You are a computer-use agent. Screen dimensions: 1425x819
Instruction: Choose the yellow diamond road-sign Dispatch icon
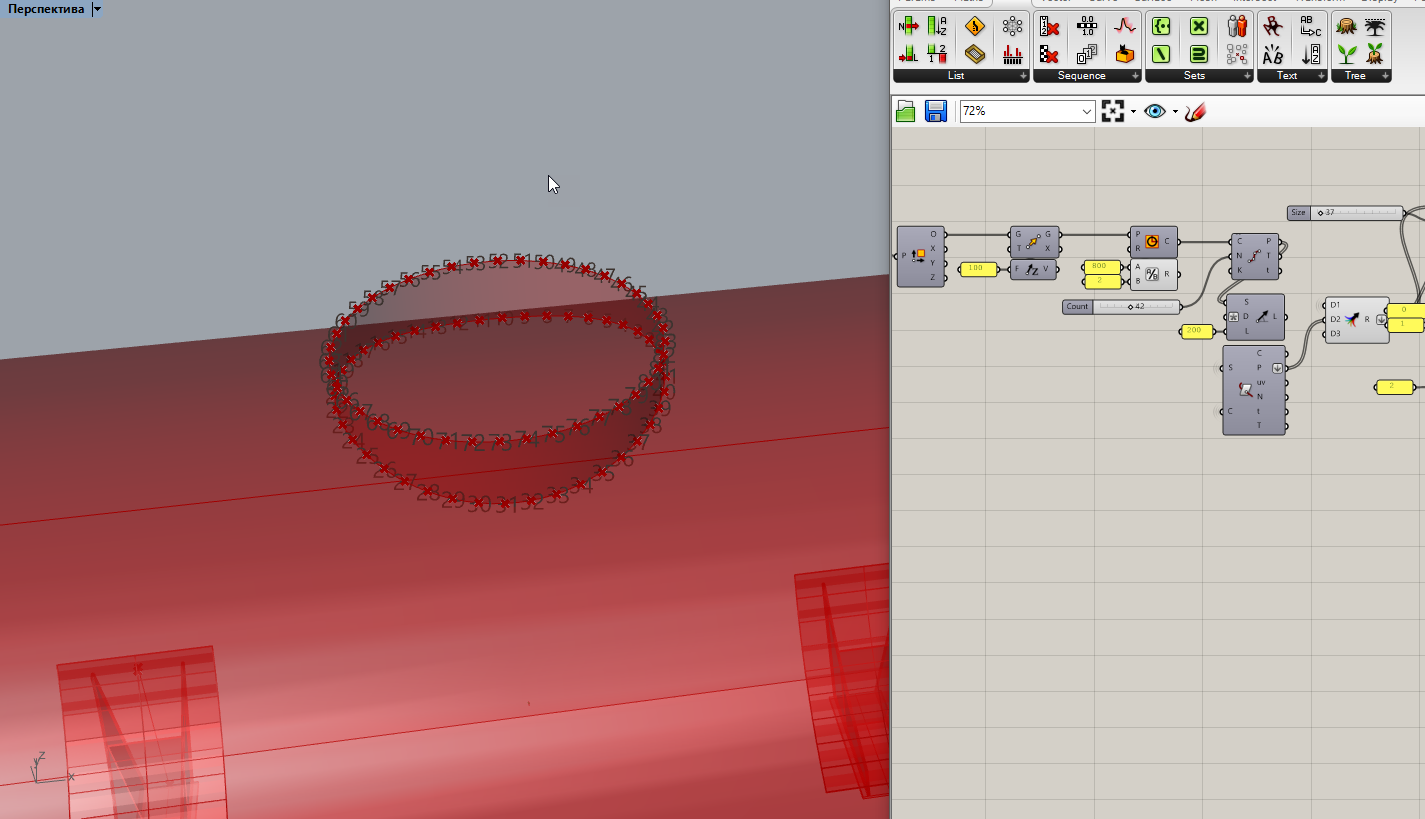[975, 27]
